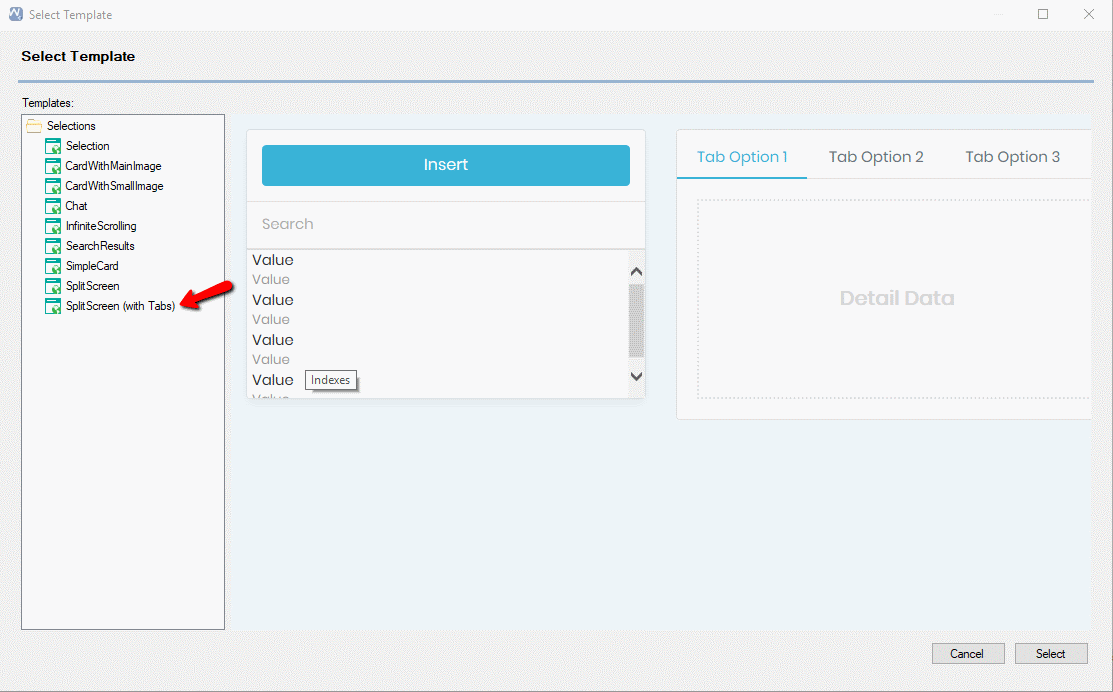
Task: Click the CardWithMainImage template icon
Action: tap(53, 166)
